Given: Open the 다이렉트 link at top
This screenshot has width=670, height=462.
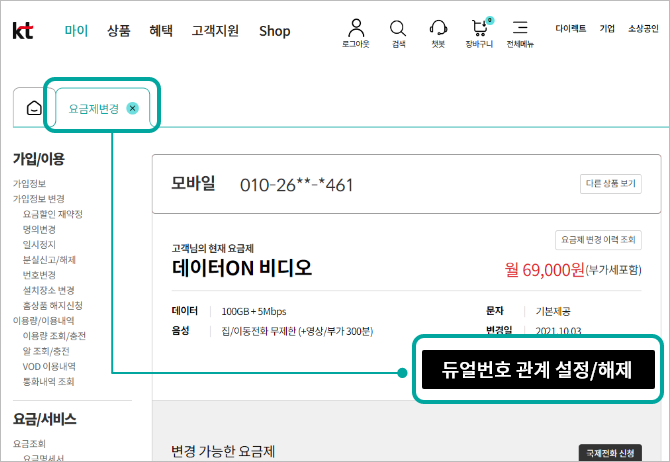Looking at the screenshot, I should [570, 29].
